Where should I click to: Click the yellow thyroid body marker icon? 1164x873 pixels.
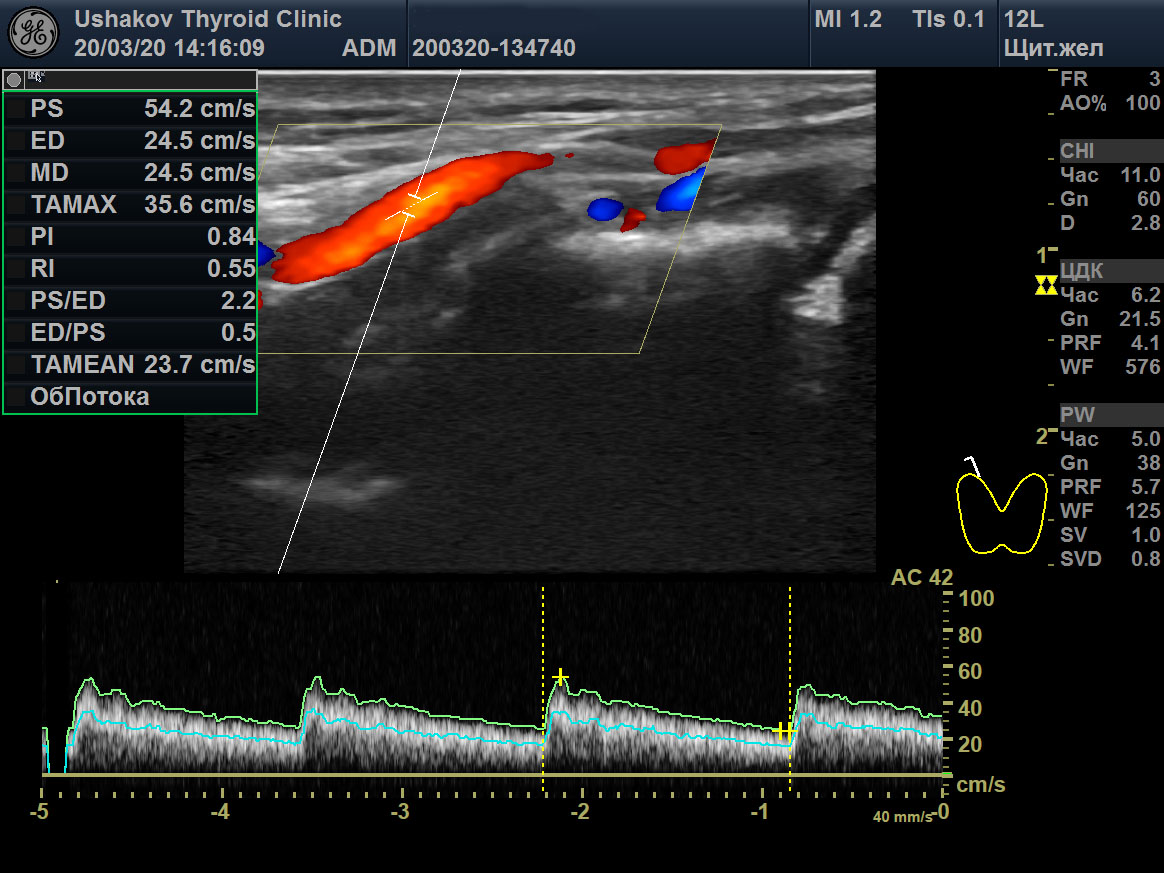point(1001,511)
